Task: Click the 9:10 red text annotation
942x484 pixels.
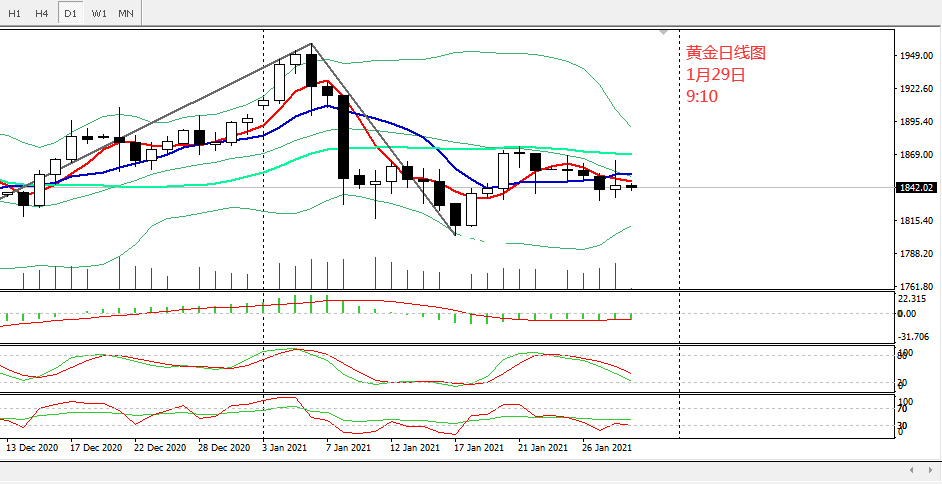Action: point(702,96)
